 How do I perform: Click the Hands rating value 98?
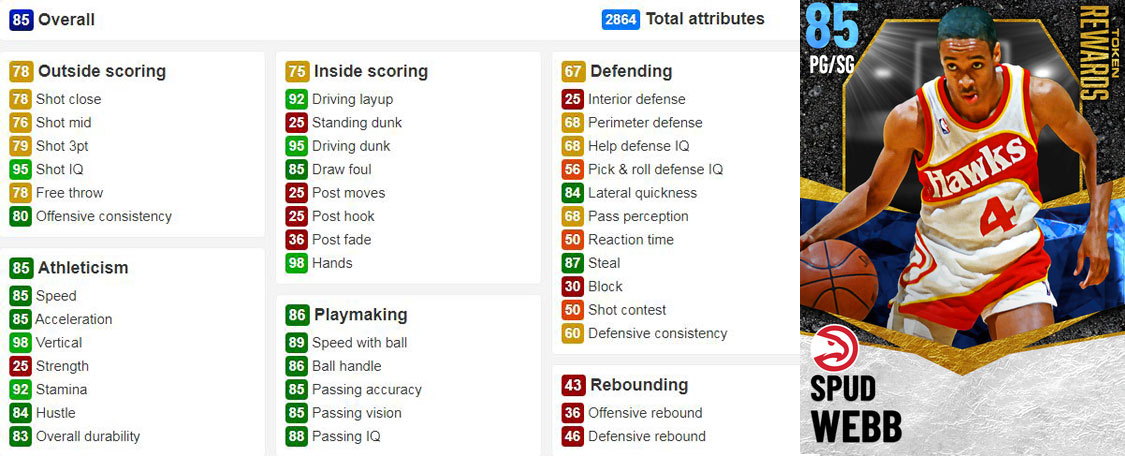point(296,263)
